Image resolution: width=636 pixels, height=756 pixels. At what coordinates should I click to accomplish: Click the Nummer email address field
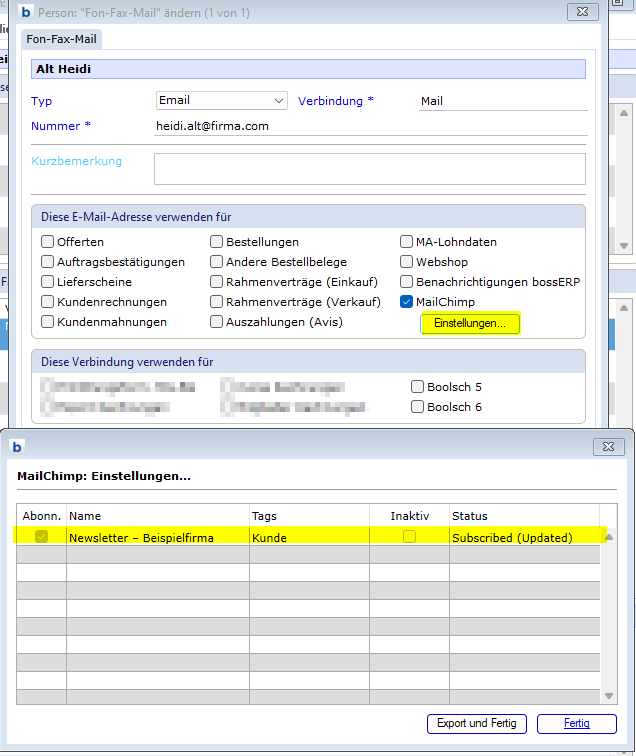click(x=368, y=126)
